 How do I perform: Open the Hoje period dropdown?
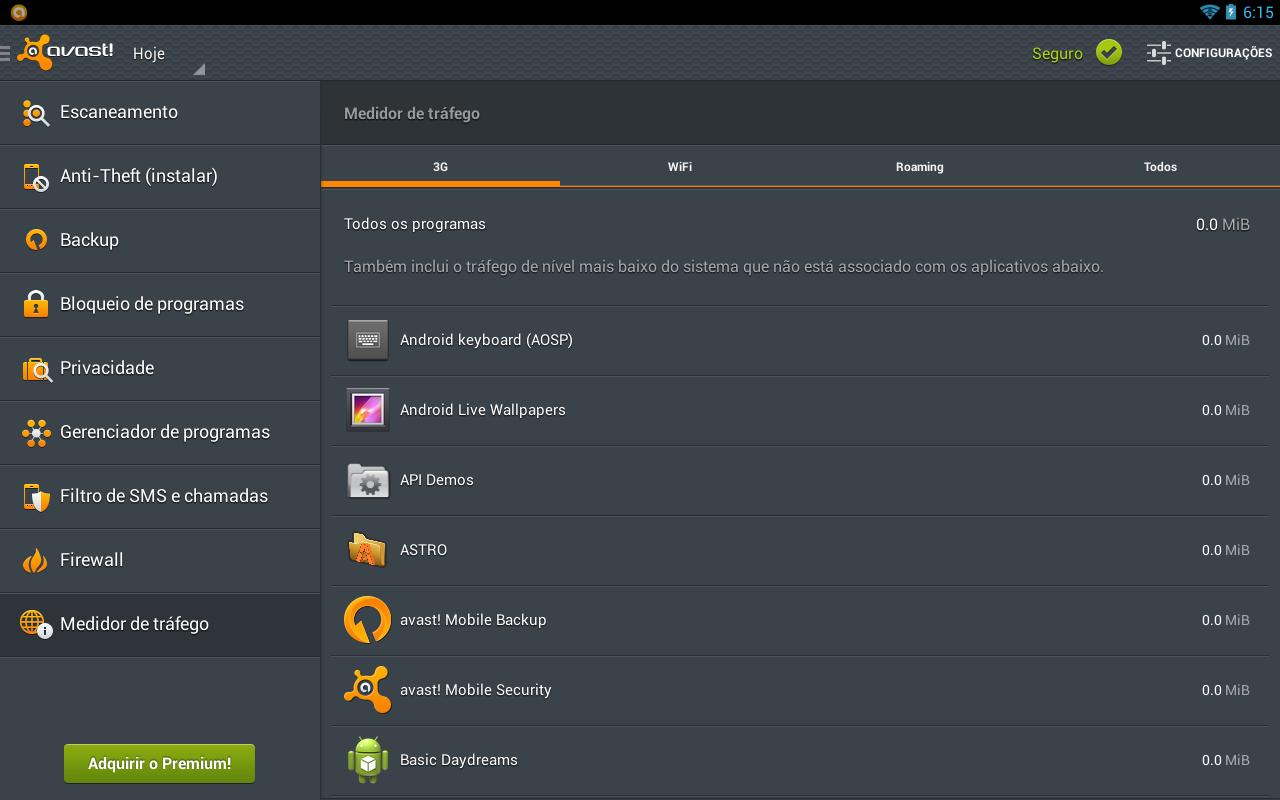pos(166,54)
